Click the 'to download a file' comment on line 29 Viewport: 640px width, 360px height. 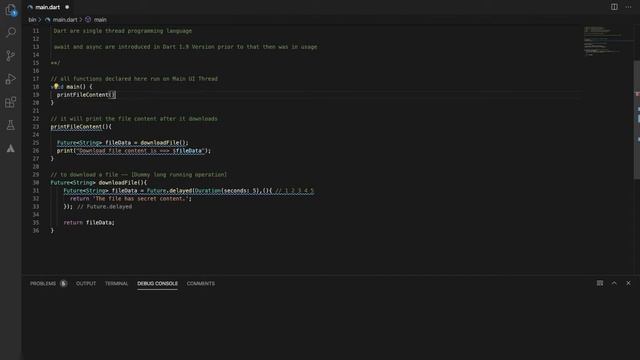pos(139,174)
